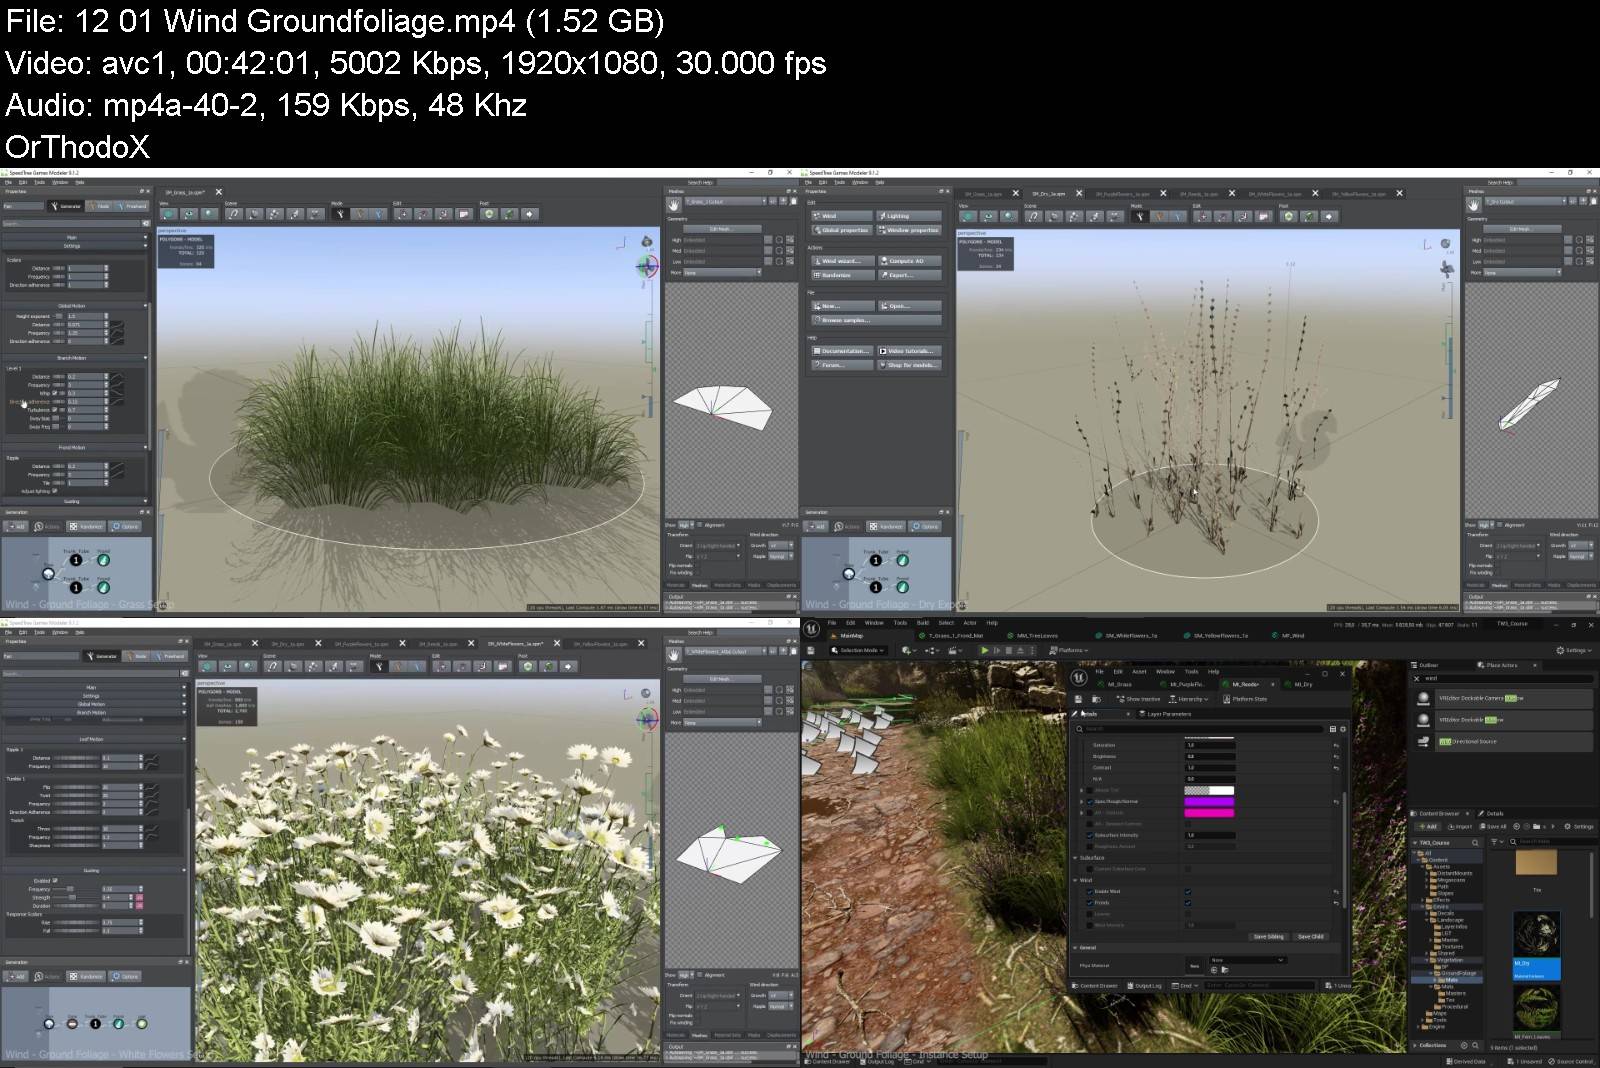1600x1068 pixels.
Task: Select GroundFoliage folder in Content Browser tree
Action: (x=1456, y=973)
